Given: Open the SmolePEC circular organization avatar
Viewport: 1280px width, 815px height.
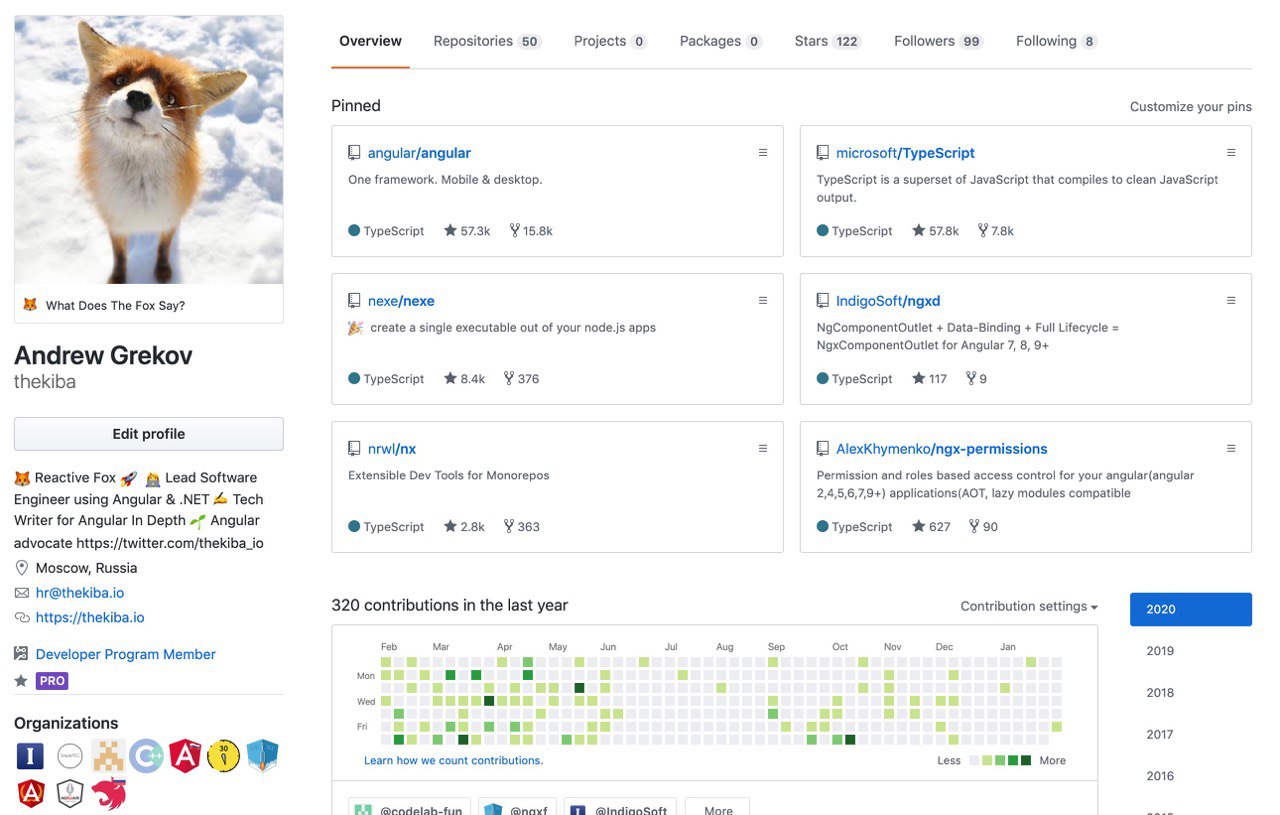Looking at the screenshot, I should [70, 756].
